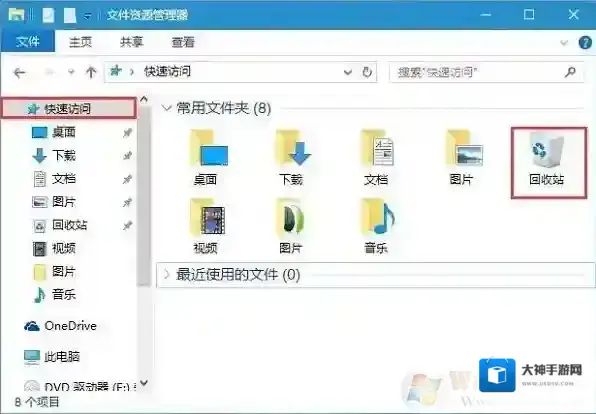
Task: Click the New folder icon in title bar
Action: (x=70, y=15)
